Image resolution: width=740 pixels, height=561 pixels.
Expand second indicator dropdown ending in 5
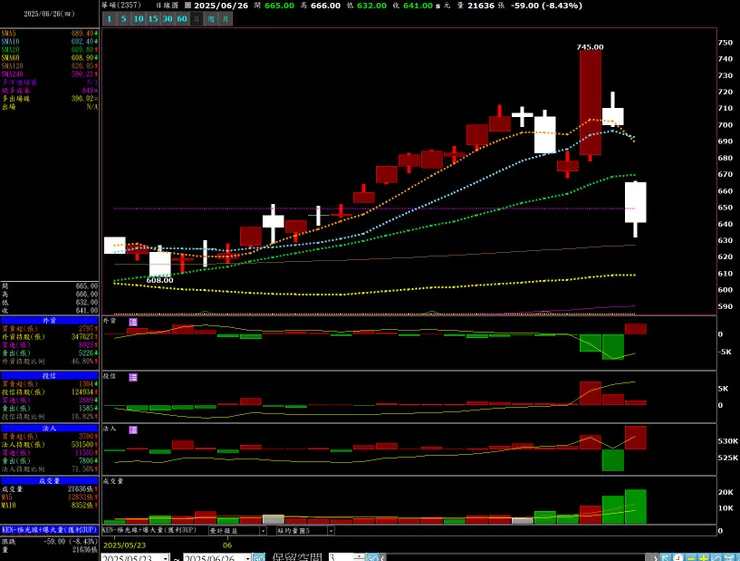(x=331, y=531)
